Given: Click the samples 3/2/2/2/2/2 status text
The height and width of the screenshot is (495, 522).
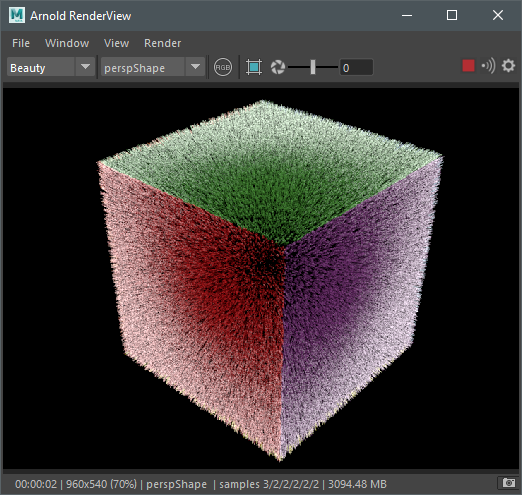Looking at the screenshot, I should point(269,484).
